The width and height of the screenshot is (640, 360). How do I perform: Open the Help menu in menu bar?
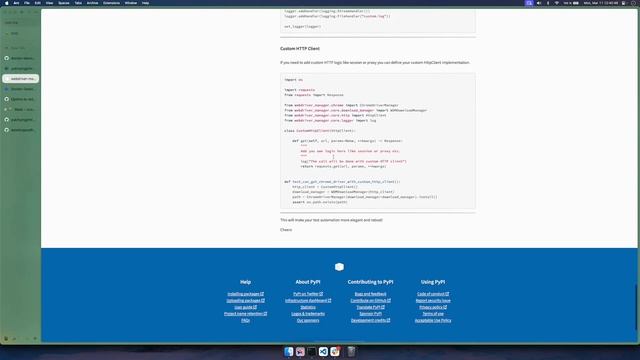[x=145, y=3]
